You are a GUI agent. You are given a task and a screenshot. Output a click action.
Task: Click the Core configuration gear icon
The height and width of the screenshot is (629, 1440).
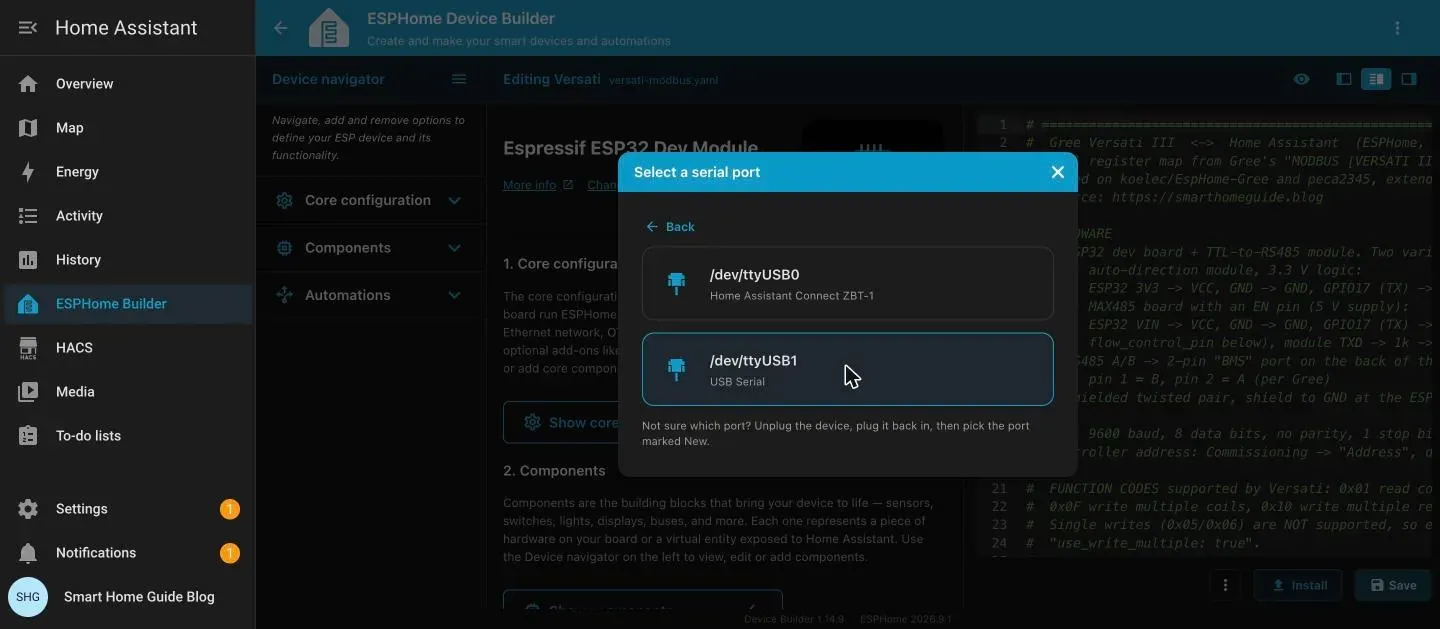click(285, 200)
